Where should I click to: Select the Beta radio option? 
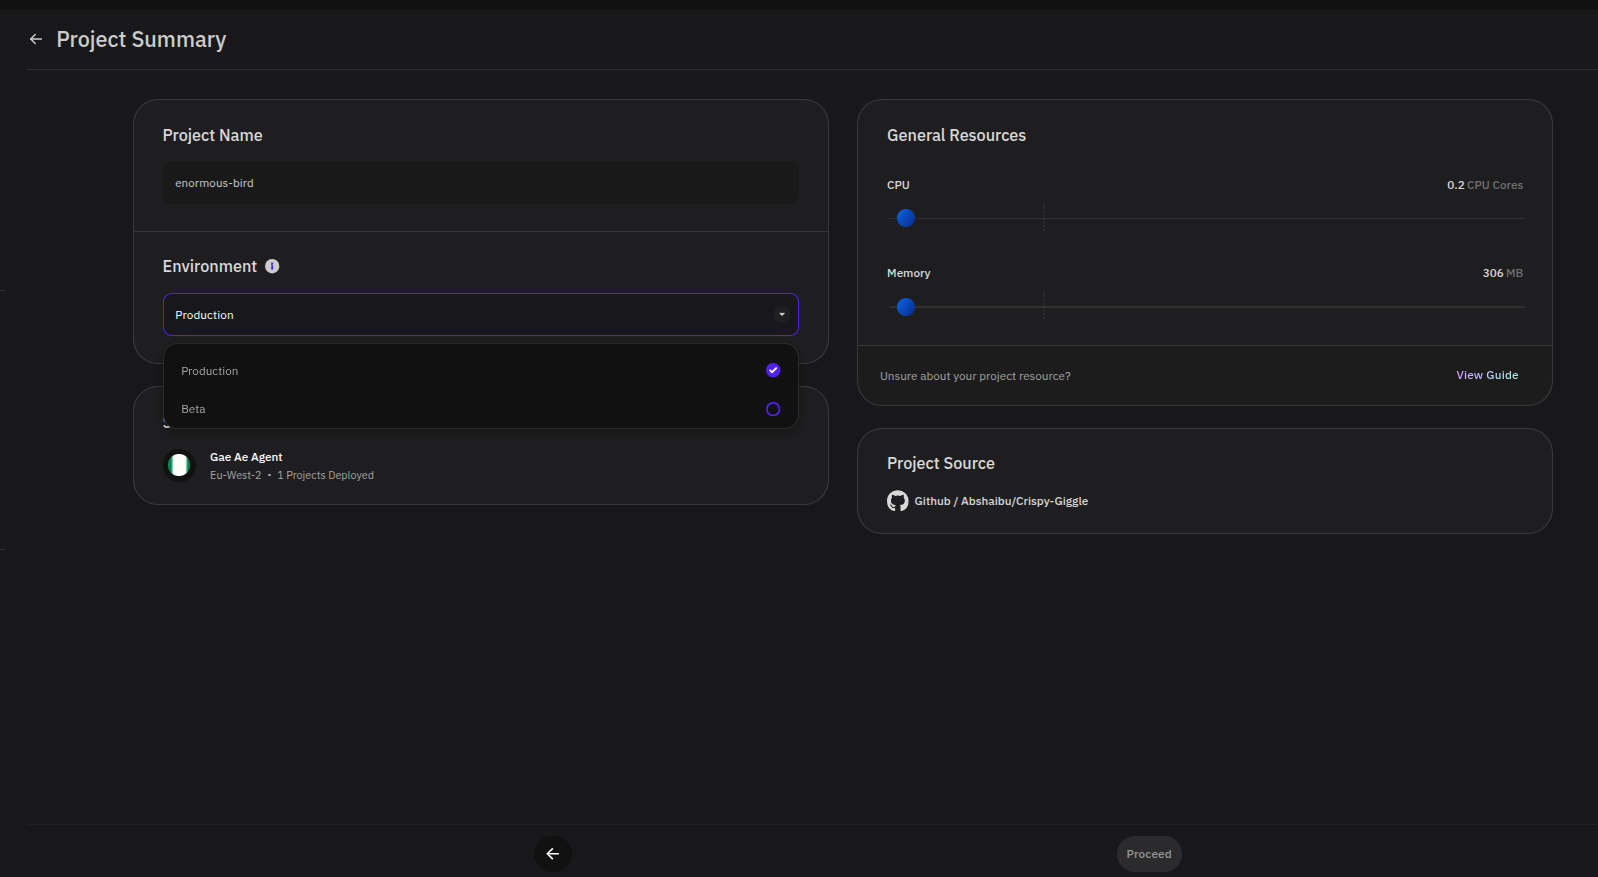773,409
